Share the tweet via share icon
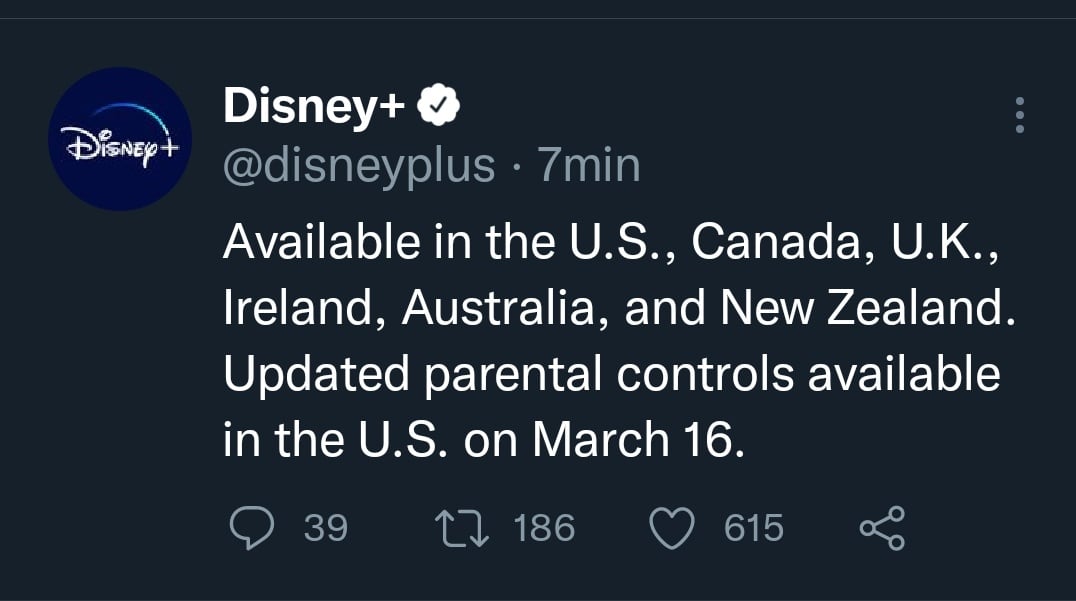 883,528
